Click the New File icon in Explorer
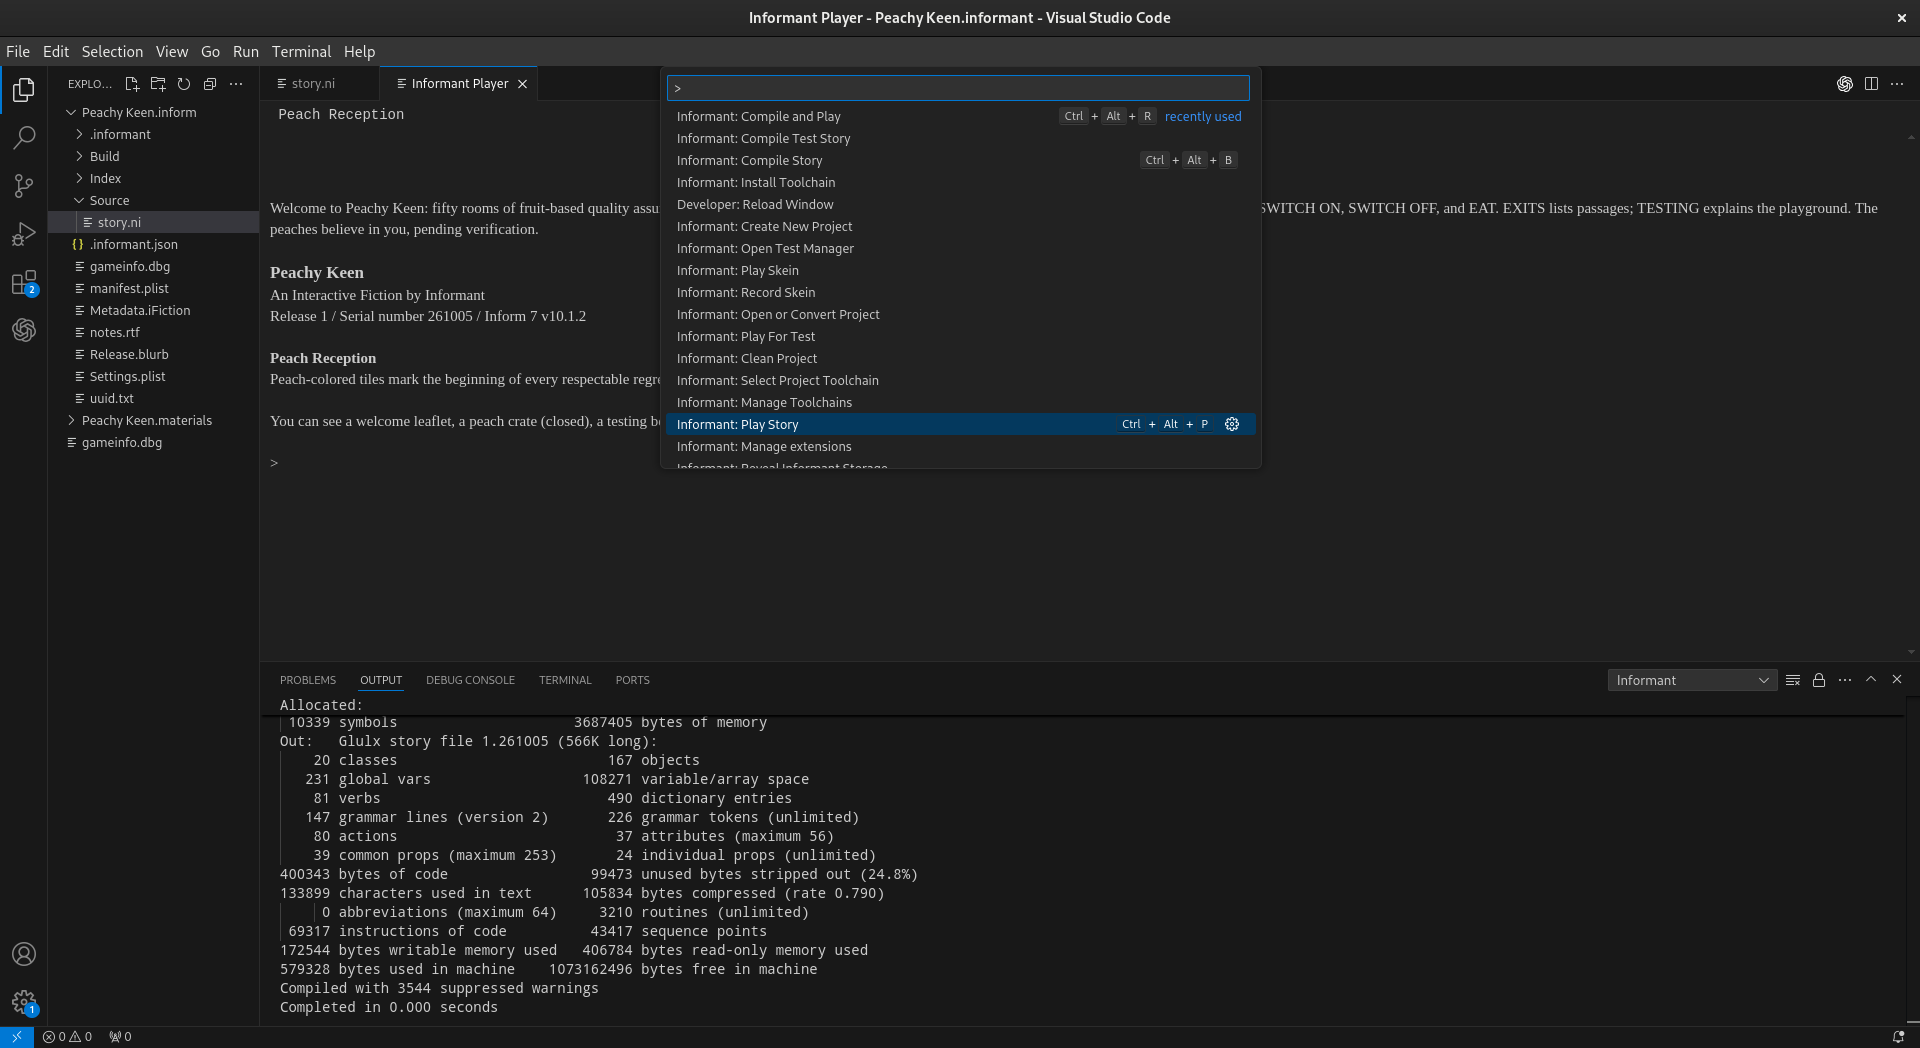Image resolution: width=1920 pixels, height=1048 pixels. coord(132,84)
